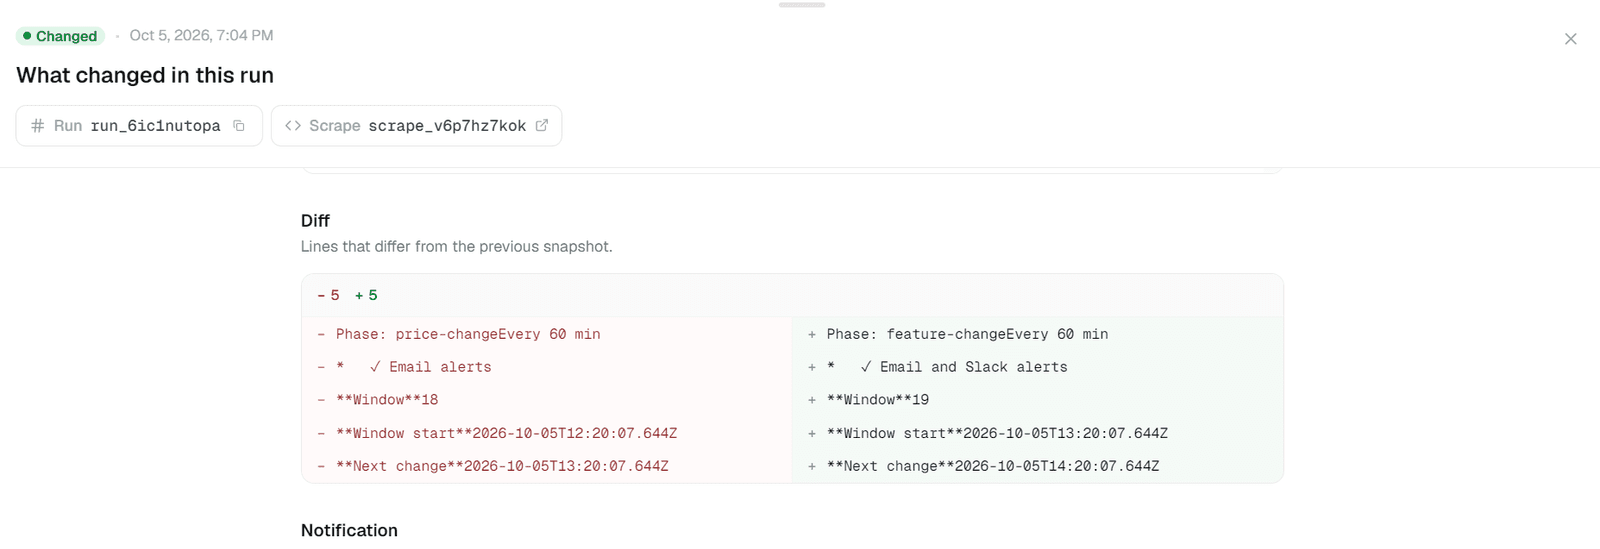Open scrape link external icon
Image resolution: width=1600 pixels, height=549 pixels.
(542, 126)
